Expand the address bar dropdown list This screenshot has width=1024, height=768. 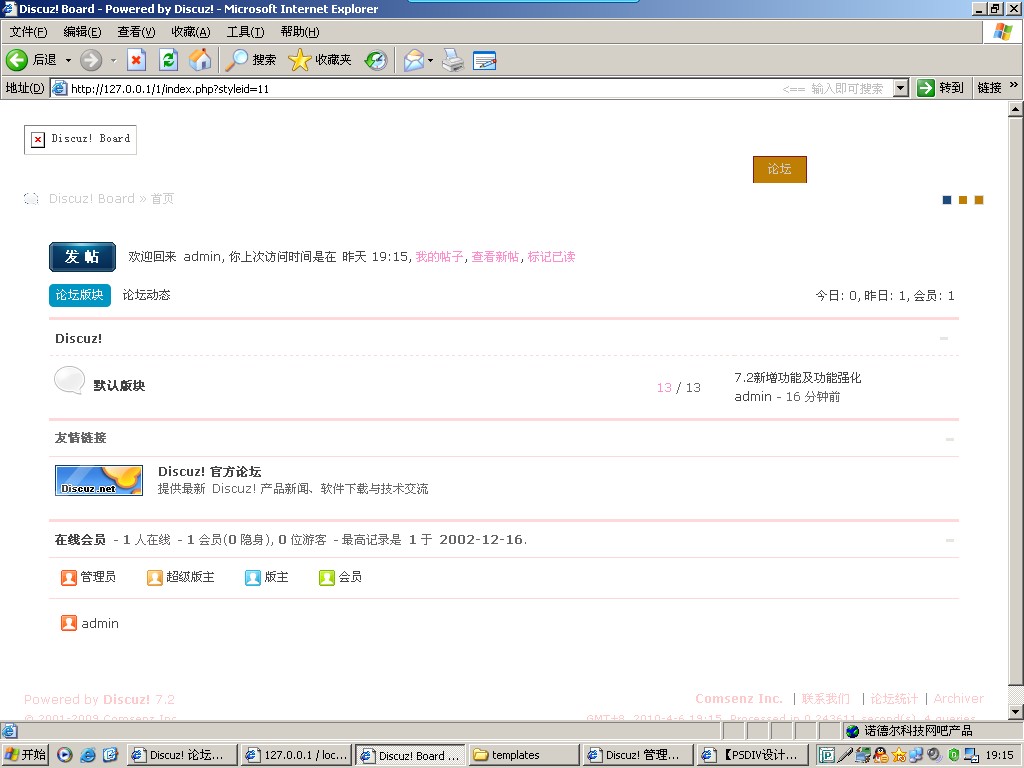[x=901, y=88]
